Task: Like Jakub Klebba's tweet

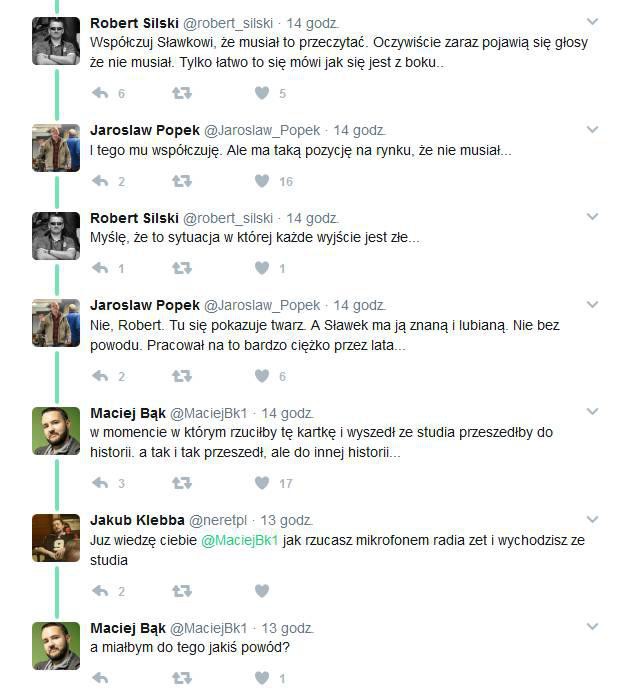Action: tap(262, 591)
